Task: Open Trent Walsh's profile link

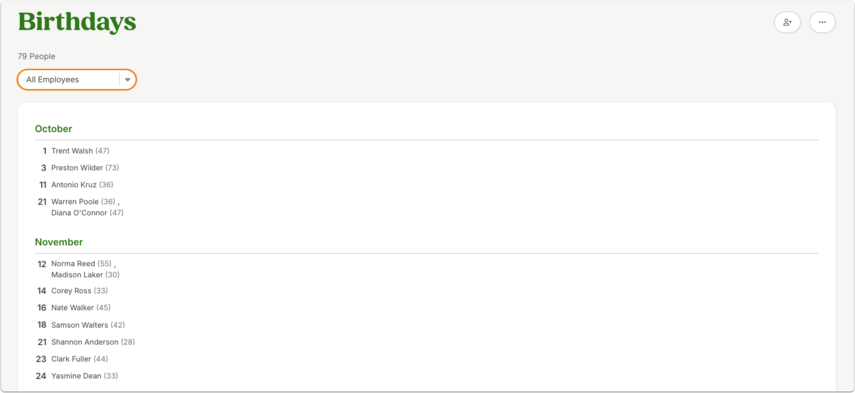Action: tap(72, 151)
